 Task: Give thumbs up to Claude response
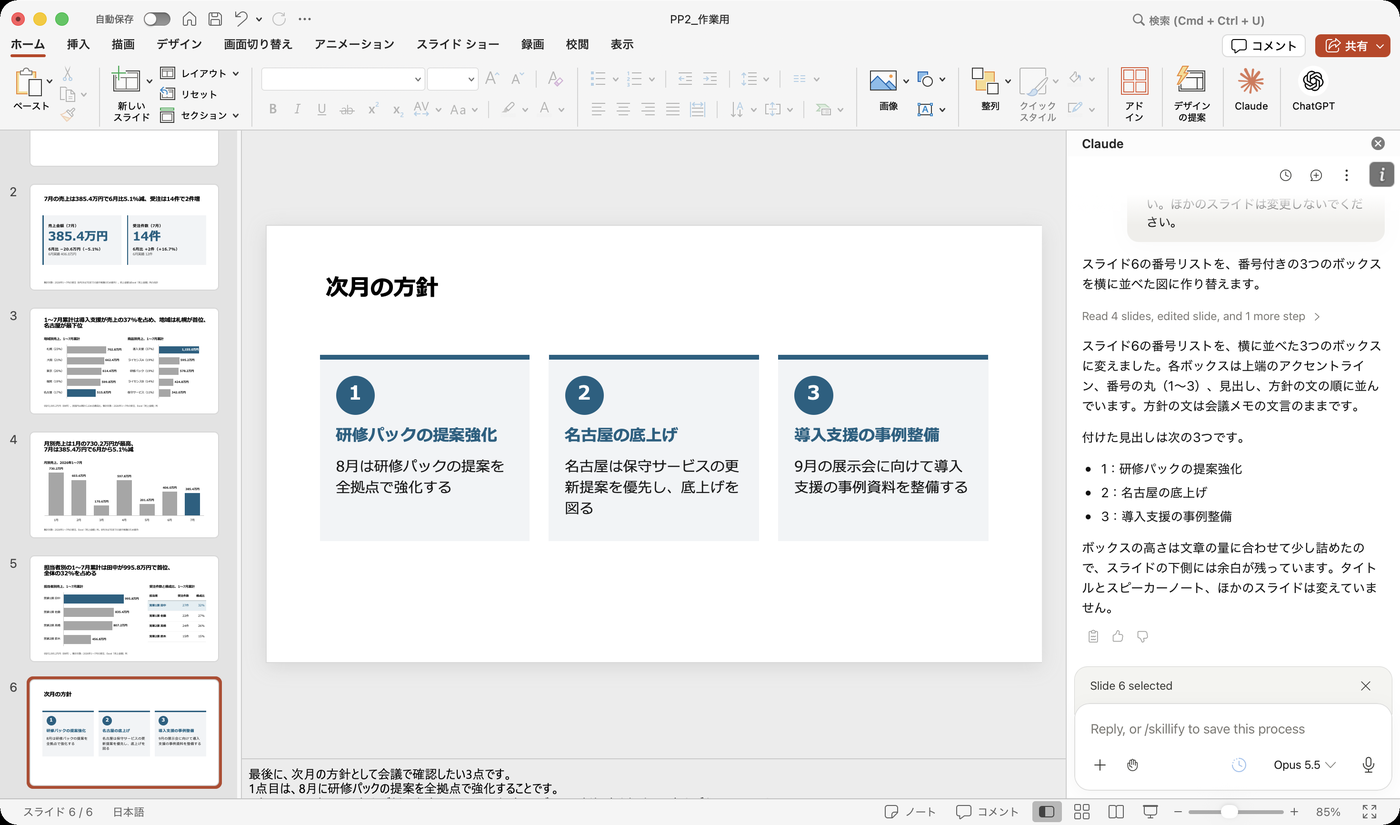pos(1118,636)
